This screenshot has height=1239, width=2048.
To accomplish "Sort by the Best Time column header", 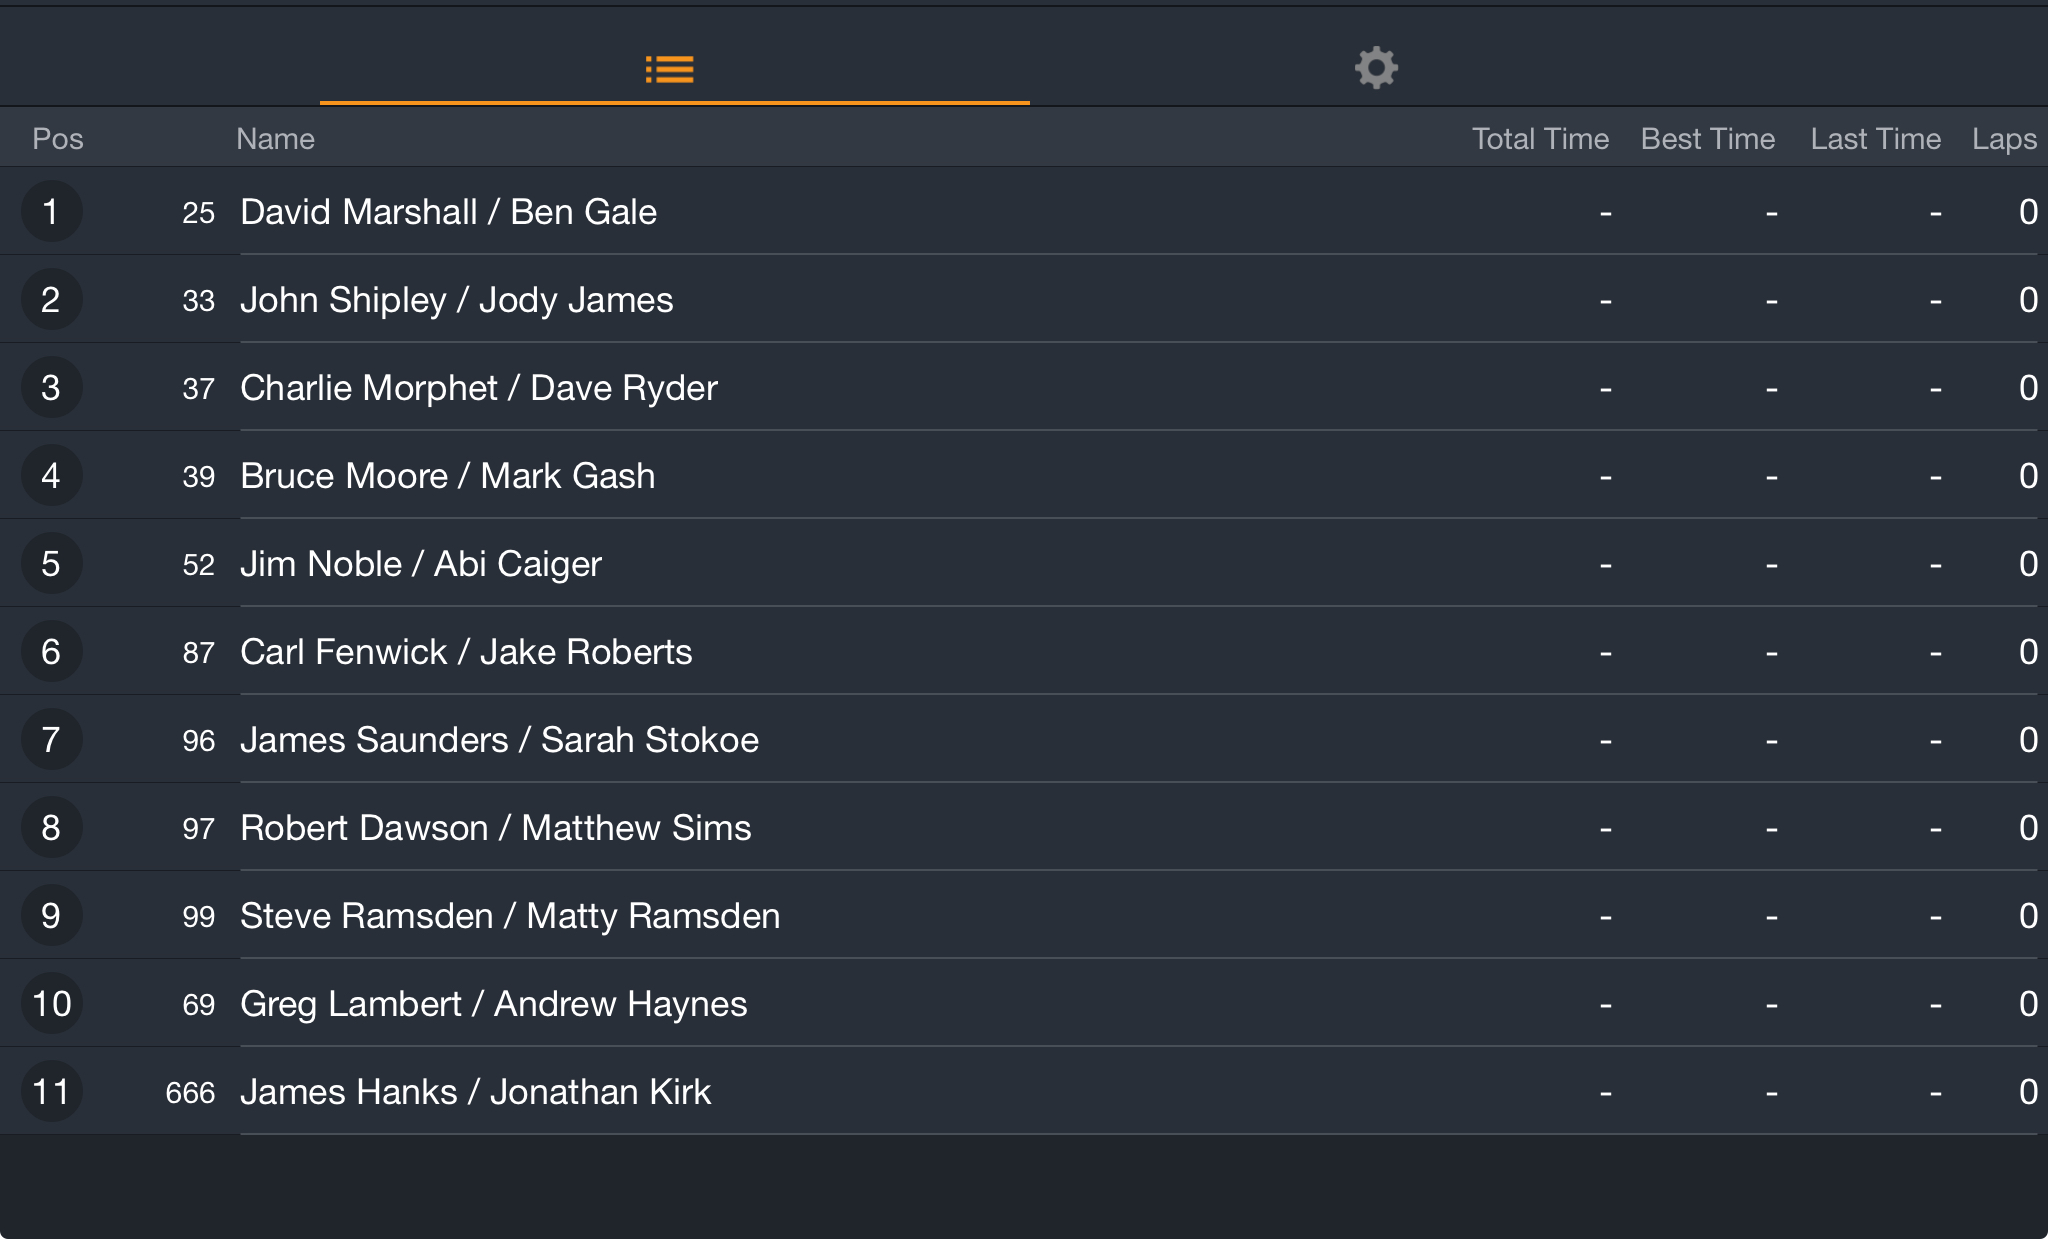I will (x=1708, y=139).
